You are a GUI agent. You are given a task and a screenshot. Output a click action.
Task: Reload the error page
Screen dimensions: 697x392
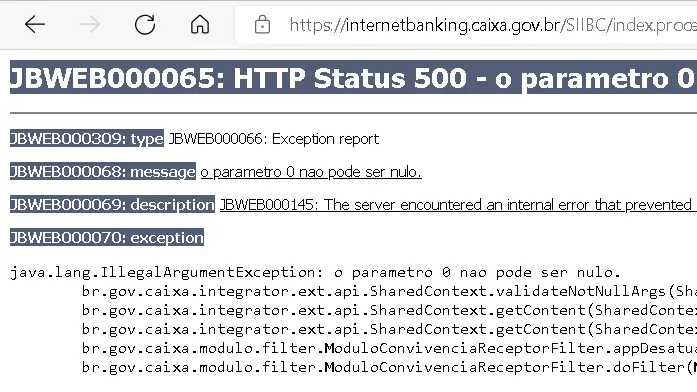[x=145, y=24]
